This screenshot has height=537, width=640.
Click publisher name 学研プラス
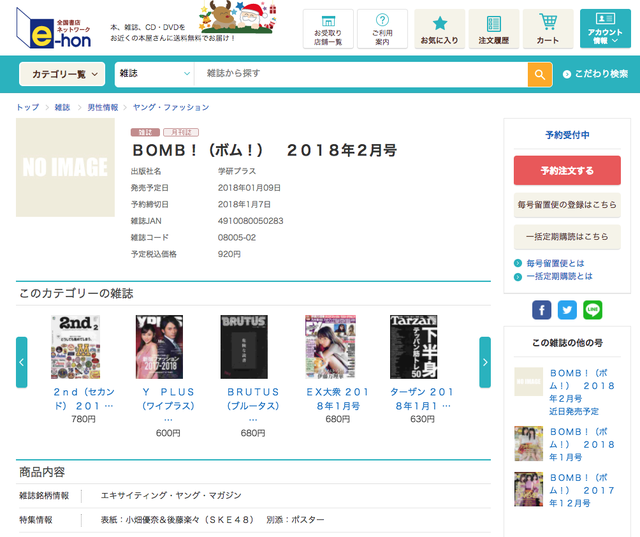(x=237, y=171)
